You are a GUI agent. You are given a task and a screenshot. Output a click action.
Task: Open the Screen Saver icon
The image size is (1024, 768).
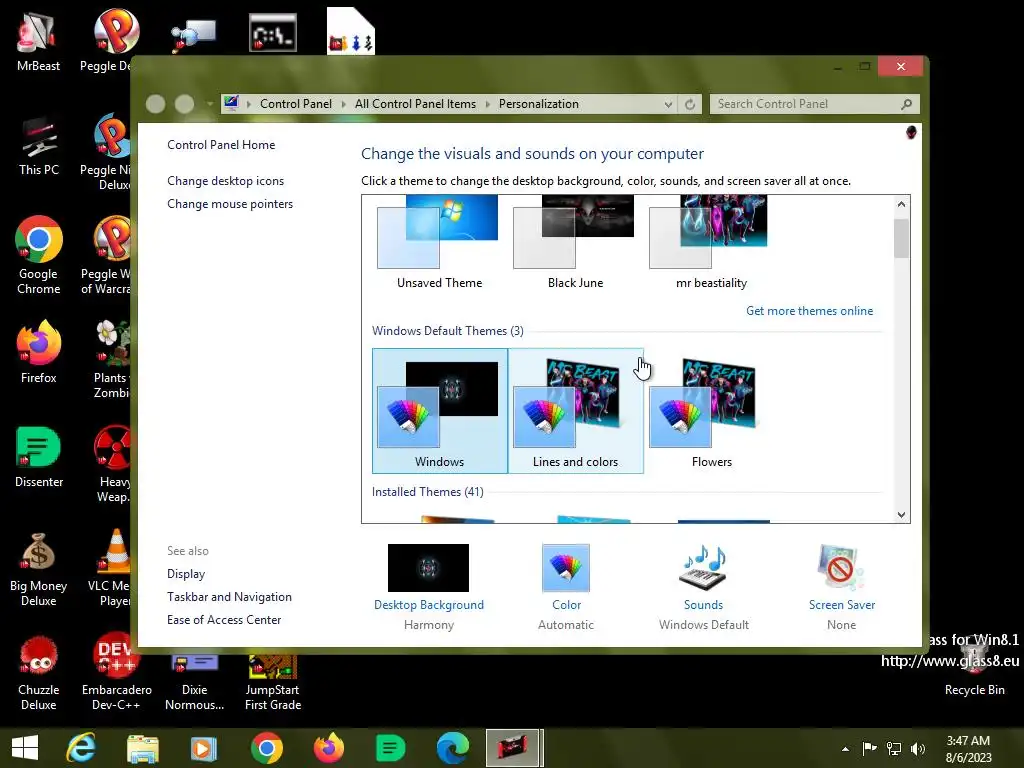tap(841, 568)
